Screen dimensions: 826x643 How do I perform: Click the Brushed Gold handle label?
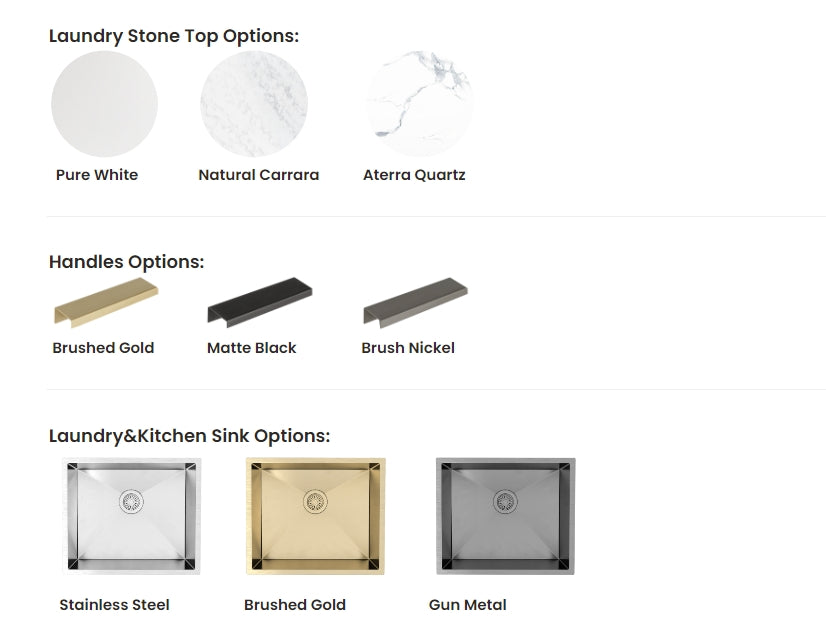103,348
